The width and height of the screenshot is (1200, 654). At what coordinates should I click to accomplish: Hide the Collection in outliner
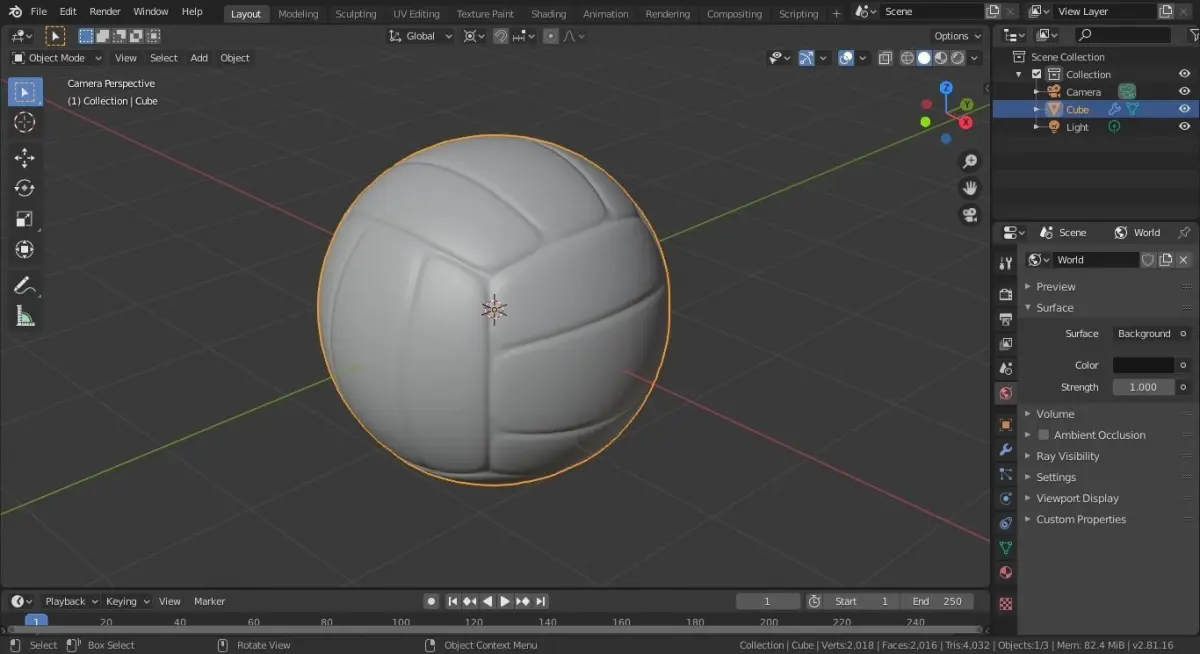(1184, 74)
